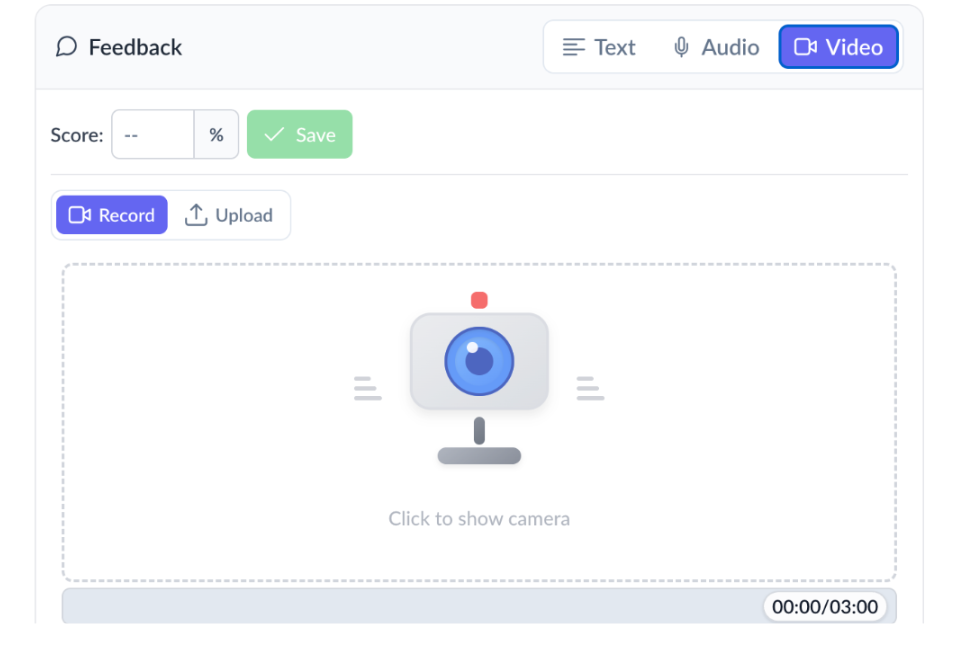Choose the Record video option
This screenshot has height=656, width=963.
[112, 215]
